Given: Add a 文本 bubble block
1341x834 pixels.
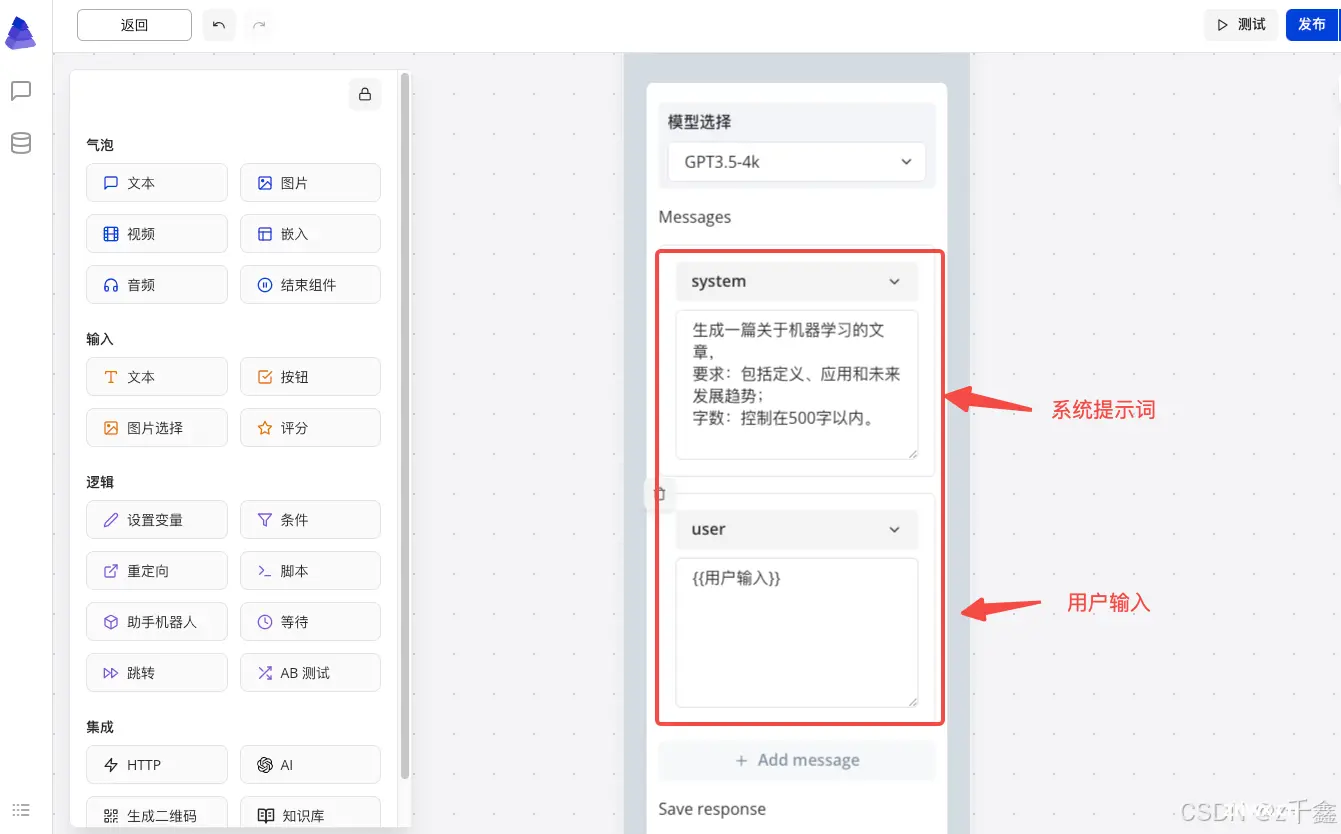Looking at the screenshot, I should click(157, 183).
